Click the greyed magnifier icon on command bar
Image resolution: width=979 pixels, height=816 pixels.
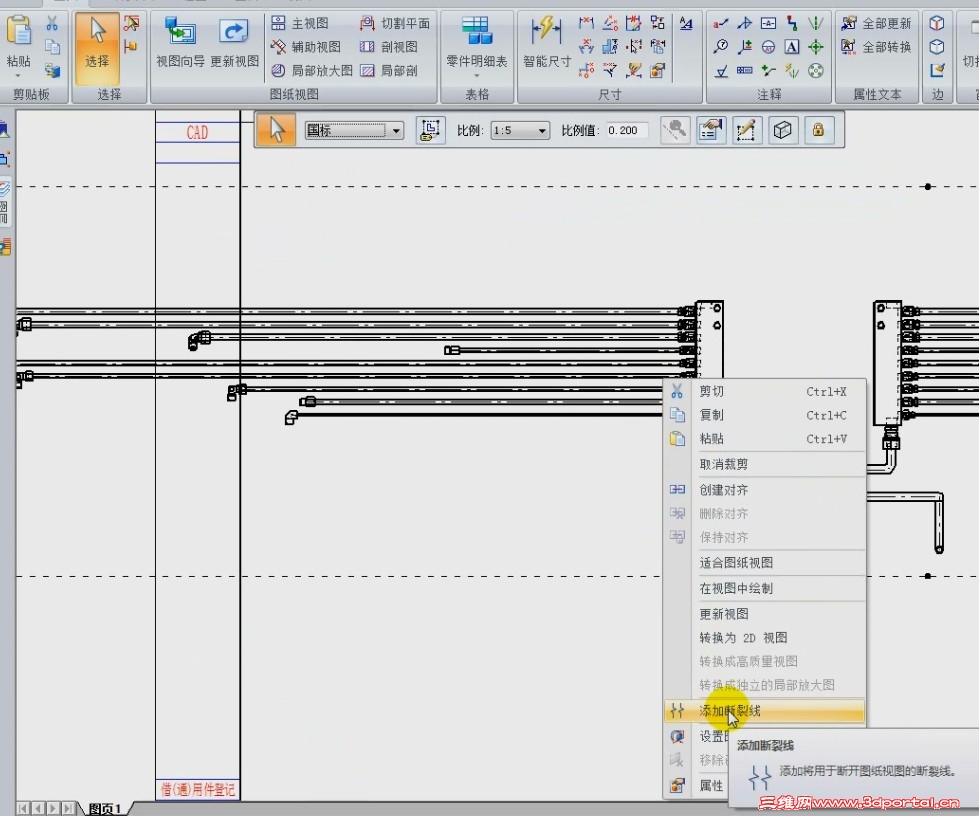coord(676,130)
